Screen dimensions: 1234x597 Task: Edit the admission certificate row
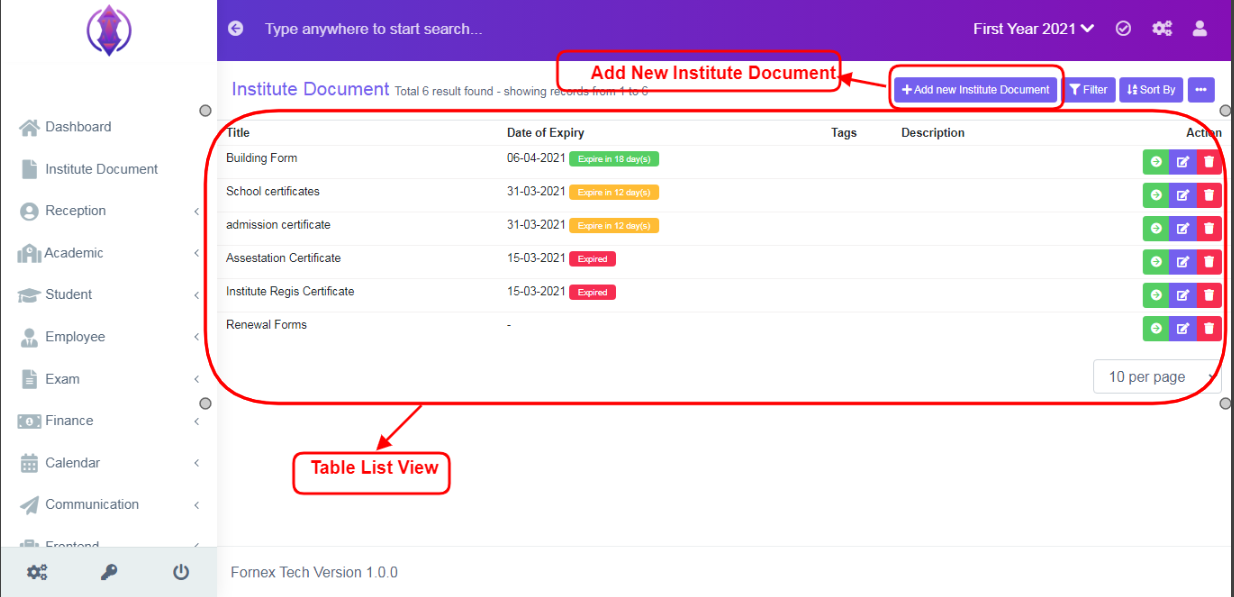(1183, 229)
